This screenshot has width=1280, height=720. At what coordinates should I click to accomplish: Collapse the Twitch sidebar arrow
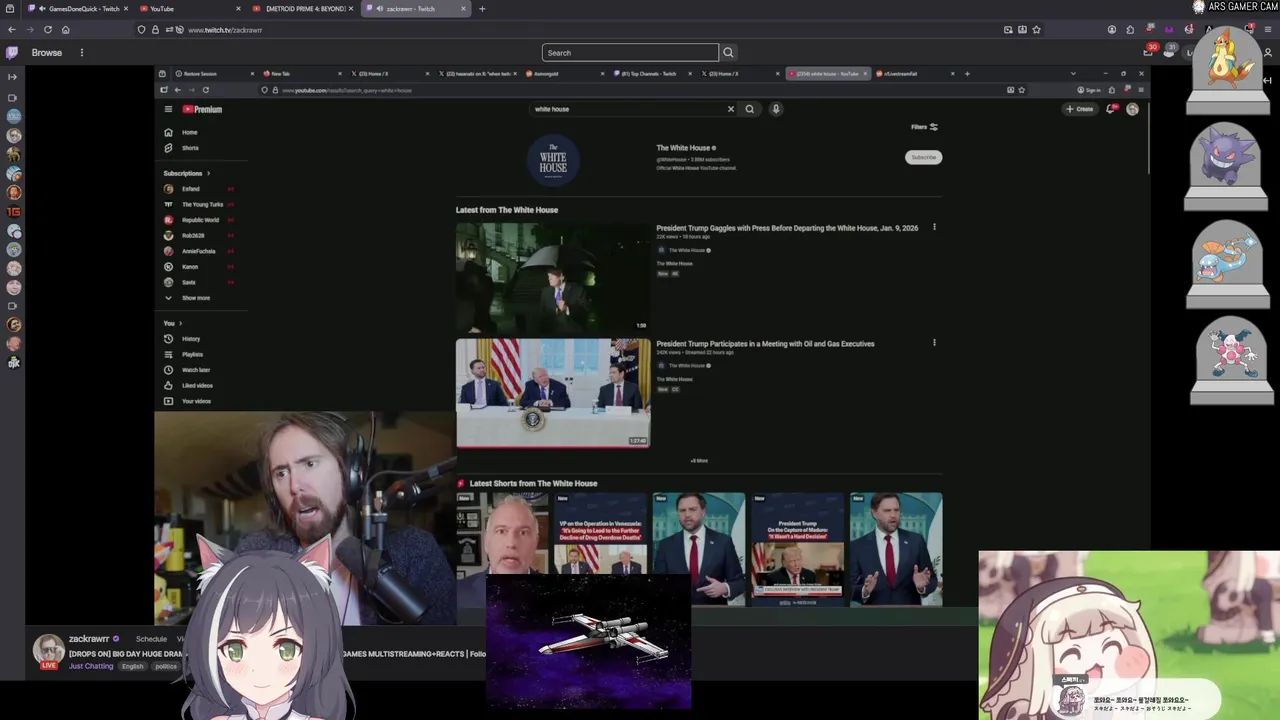(13, 77)
